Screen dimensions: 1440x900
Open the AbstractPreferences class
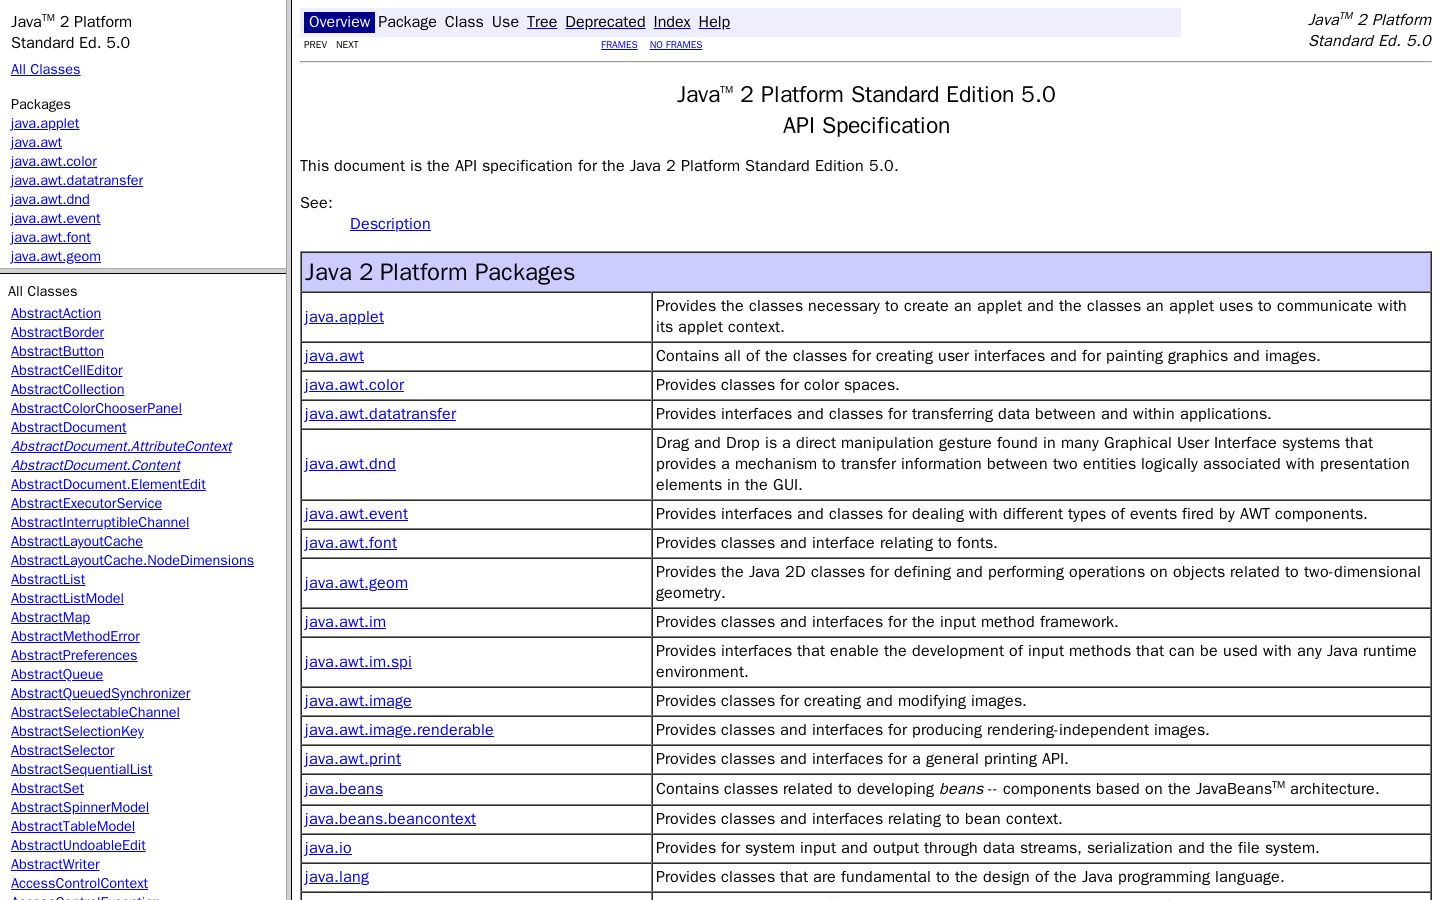[74, 655]
